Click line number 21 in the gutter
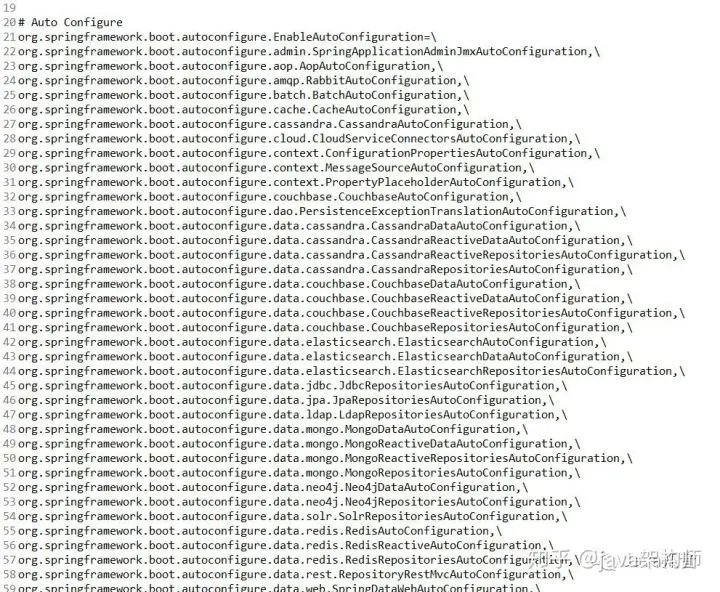The width and height of the screenshot is (720, 592). [x=10, y=37]
